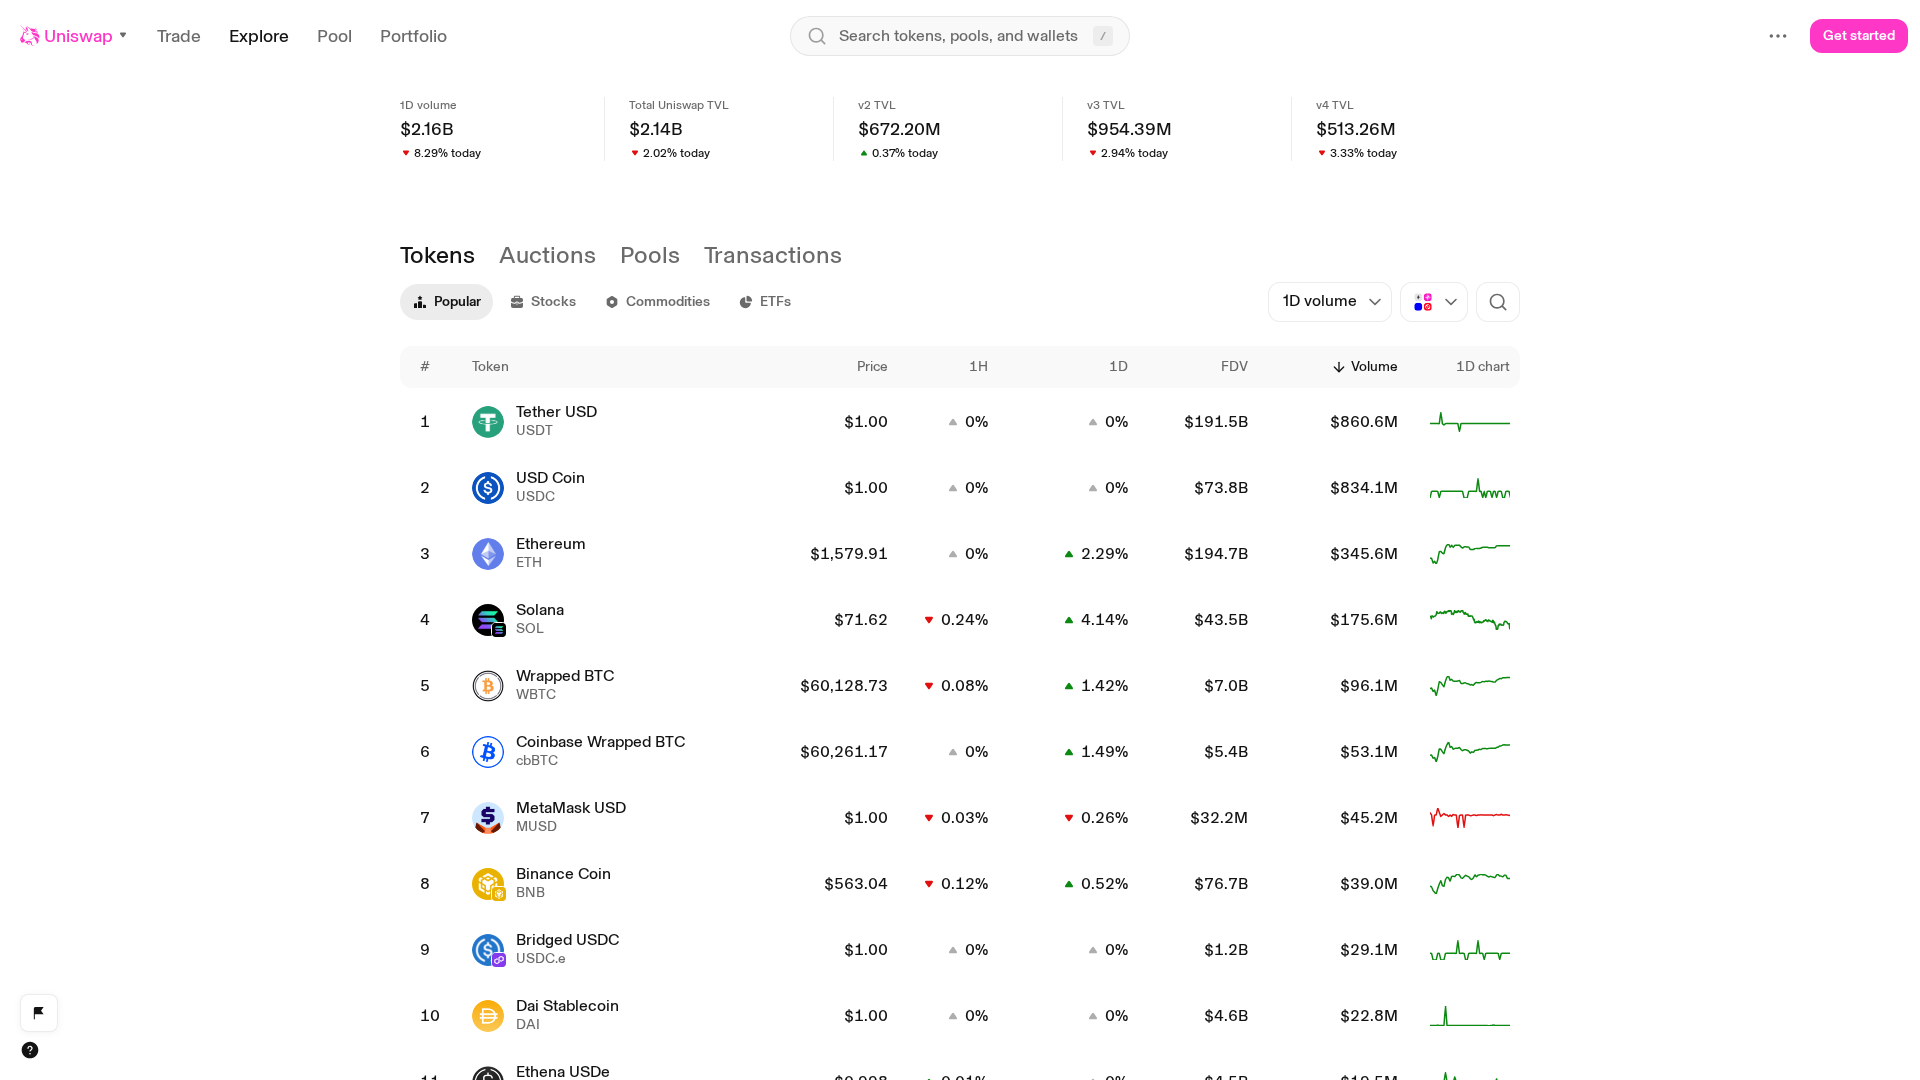Click the Total Uniswap TVL value $2.14B
Viewport: 1920px width, 1080px height.
pyautogui.click(x=656, y=129)
